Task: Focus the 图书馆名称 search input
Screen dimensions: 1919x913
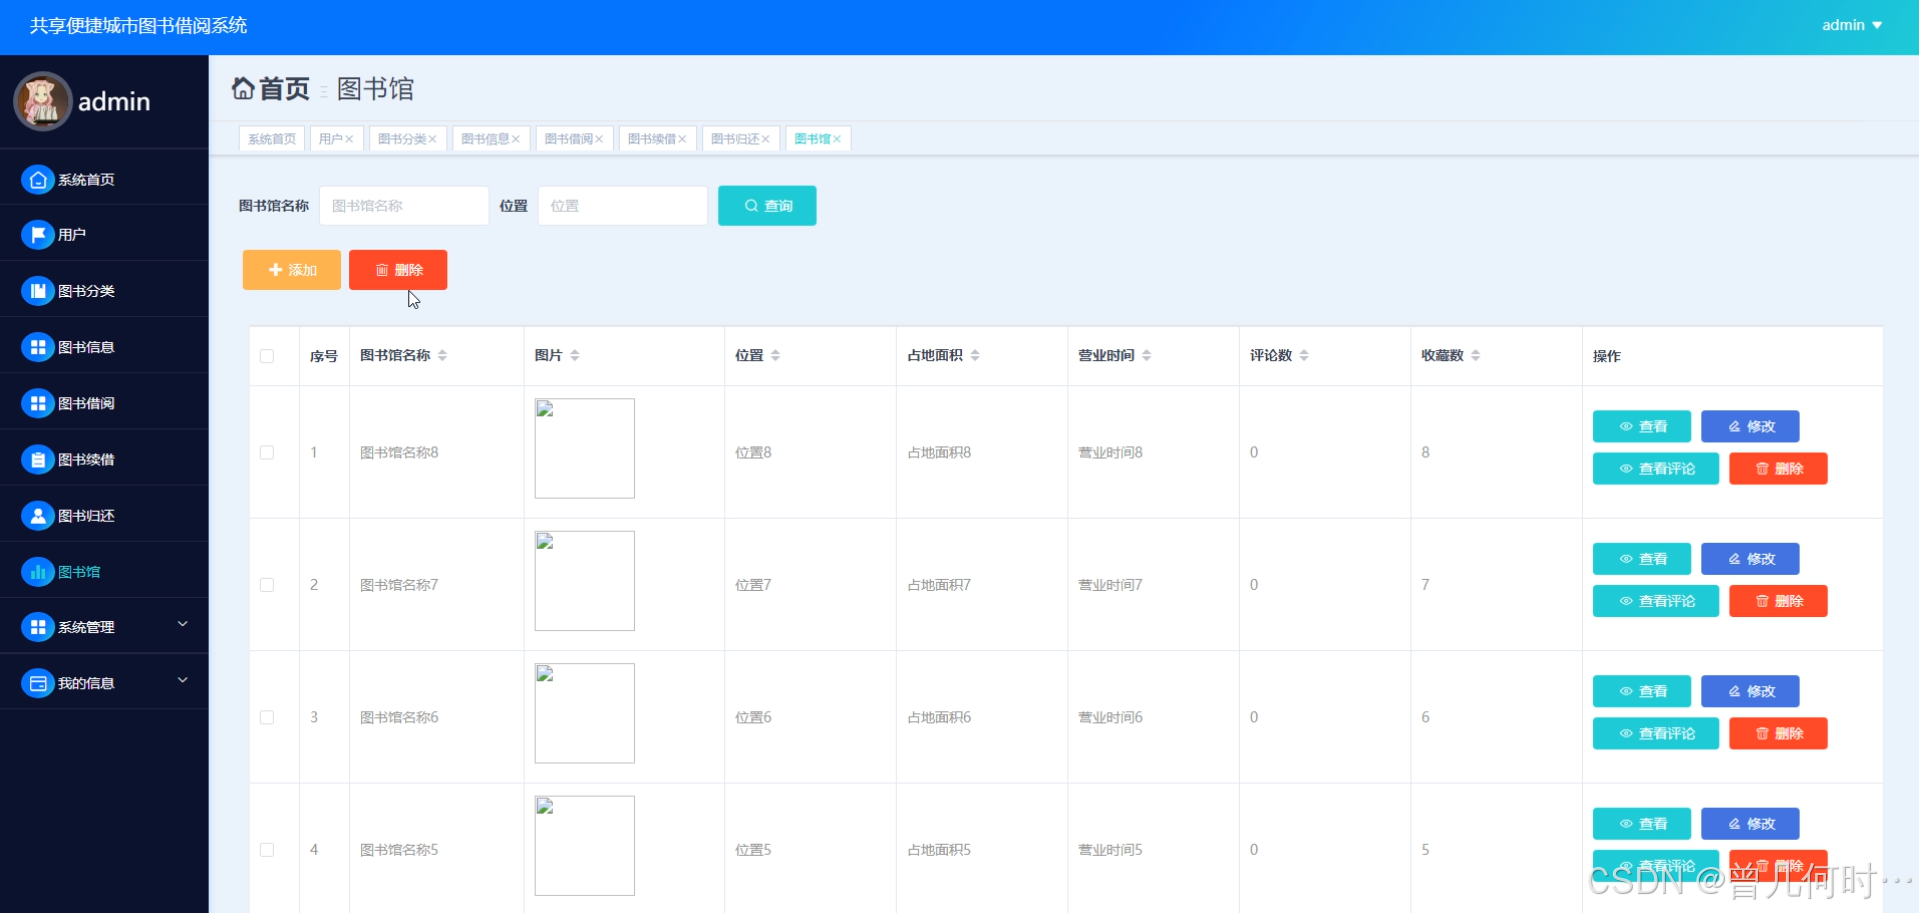Action: coord(404,206)
